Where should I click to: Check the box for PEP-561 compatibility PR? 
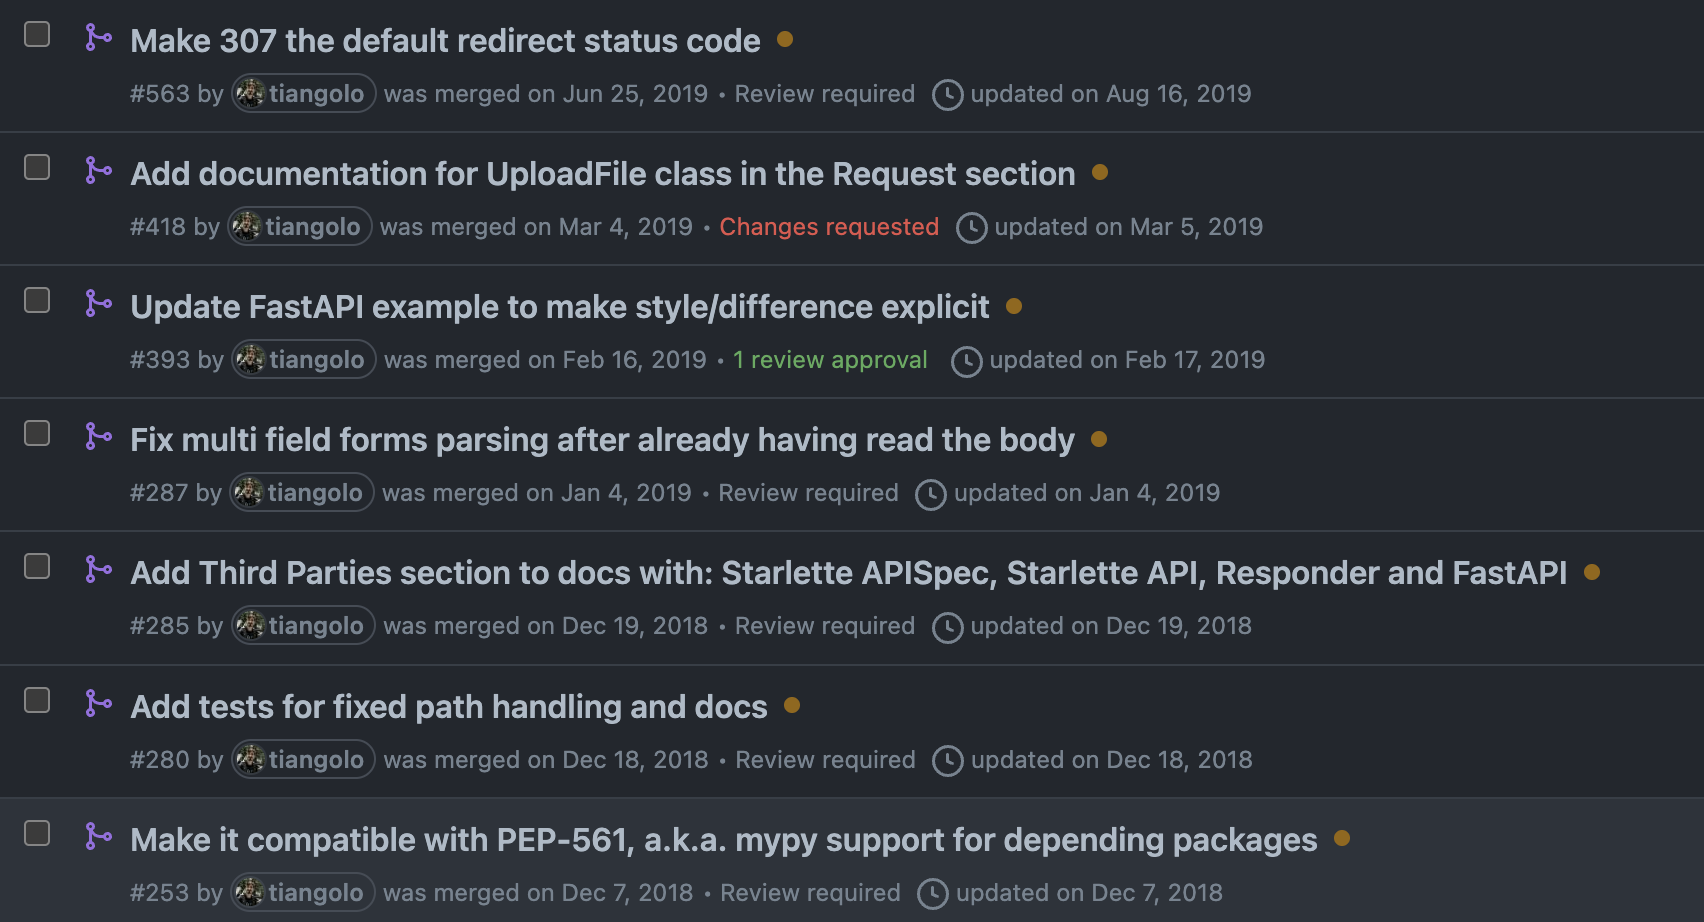[37, 833]
